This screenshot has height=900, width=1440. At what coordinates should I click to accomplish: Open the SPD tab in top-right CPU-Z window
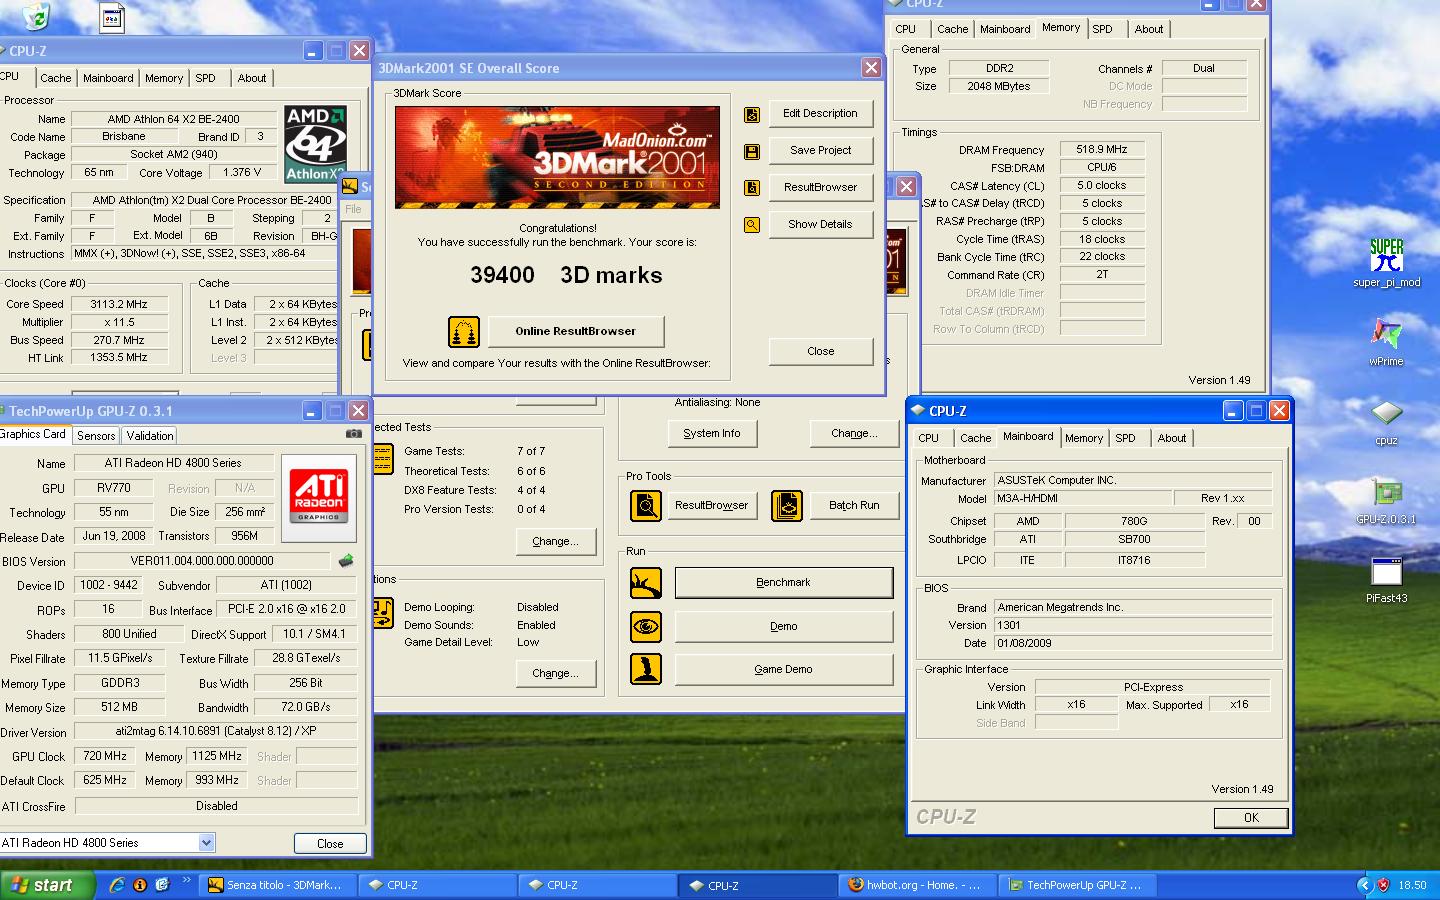tap(1102, 29)
